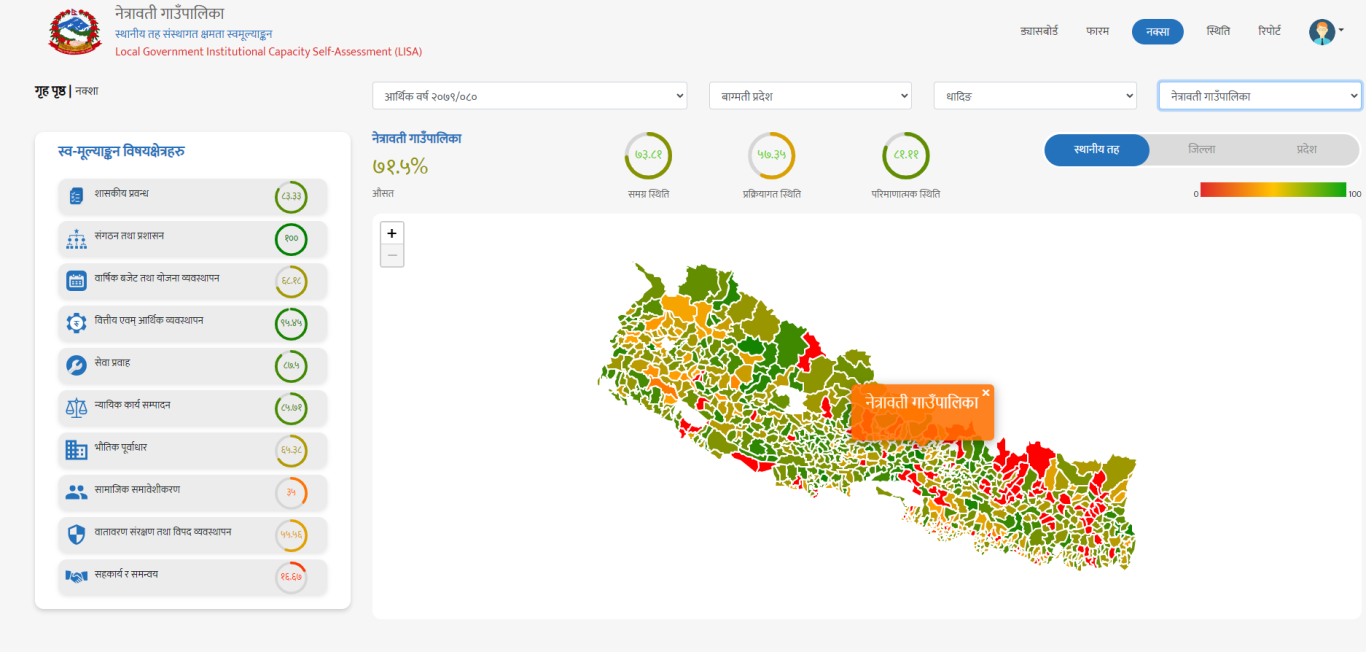Screen dimensions: 1366x652
Task: Switch map view to प्रदेश
Action: click(x=1306, y=150)
